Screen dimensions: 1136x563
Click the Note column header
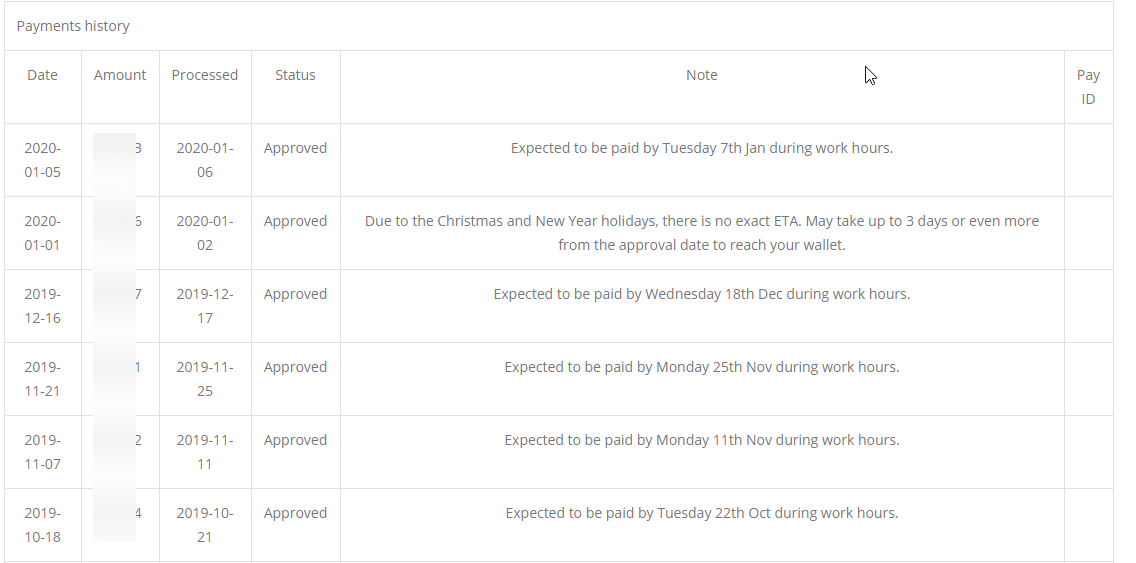pyautogui.click(x=701, y=75)
